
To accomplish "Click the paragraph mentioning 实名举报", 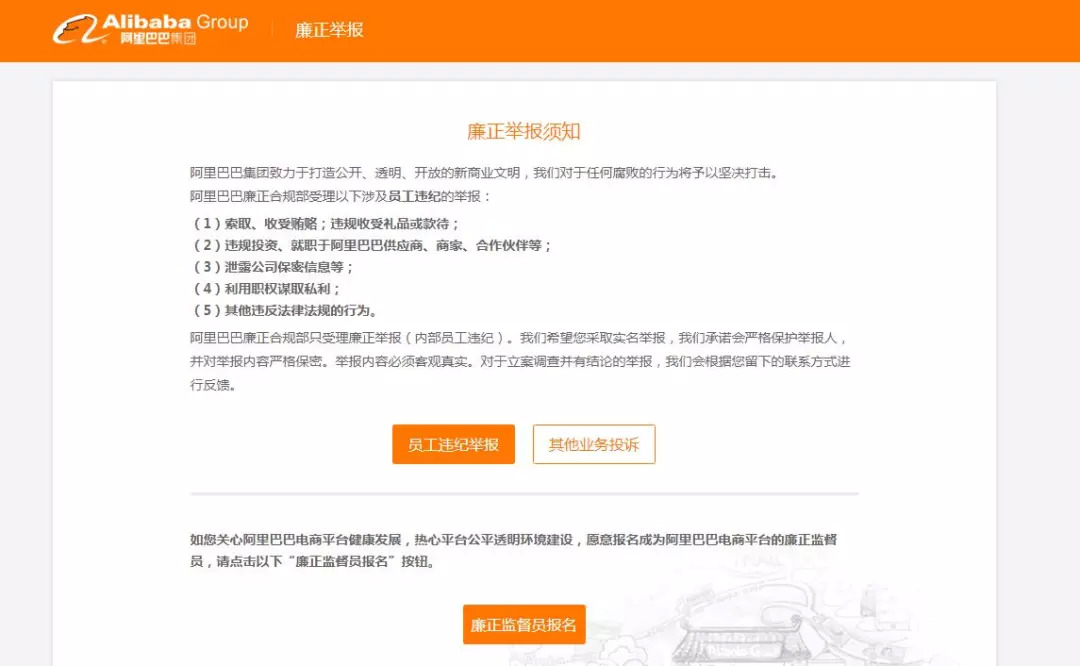I will (x=520, y=361).
